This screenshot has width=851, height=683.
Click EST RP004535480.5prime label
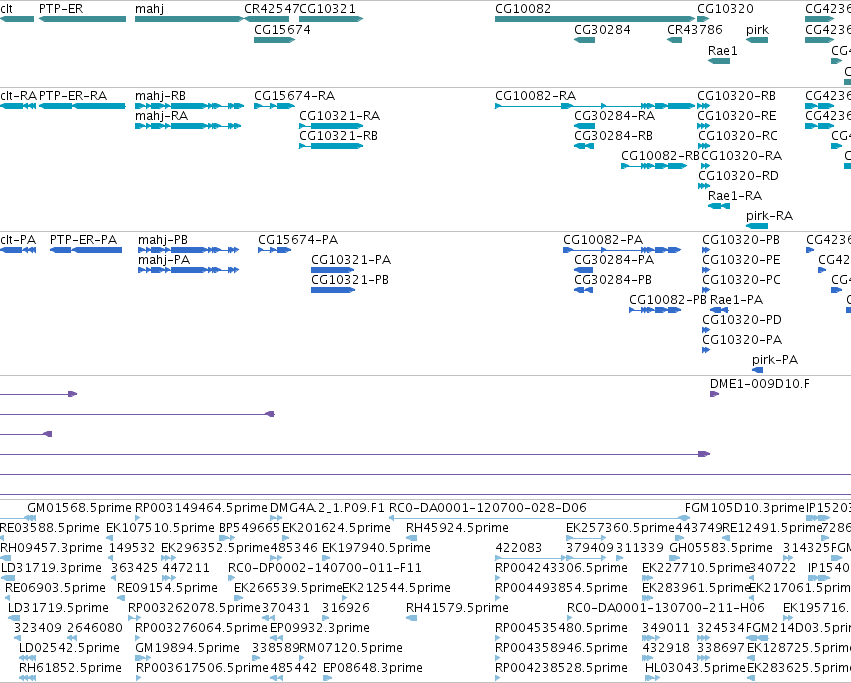[x=561, y=628]
